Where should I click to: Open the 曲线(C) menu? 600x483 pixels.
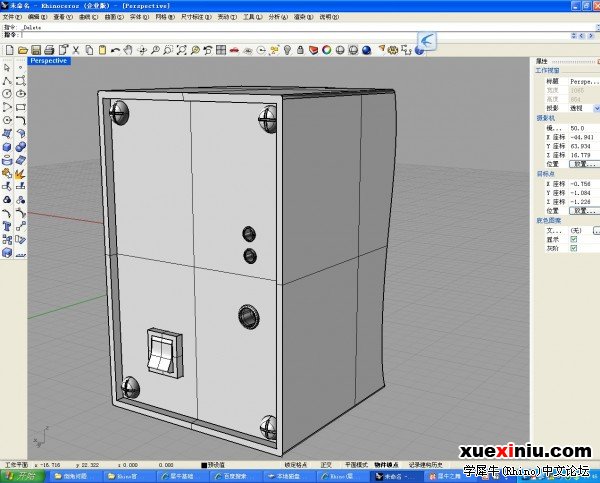pyautogui.click(x=88, y=17)
